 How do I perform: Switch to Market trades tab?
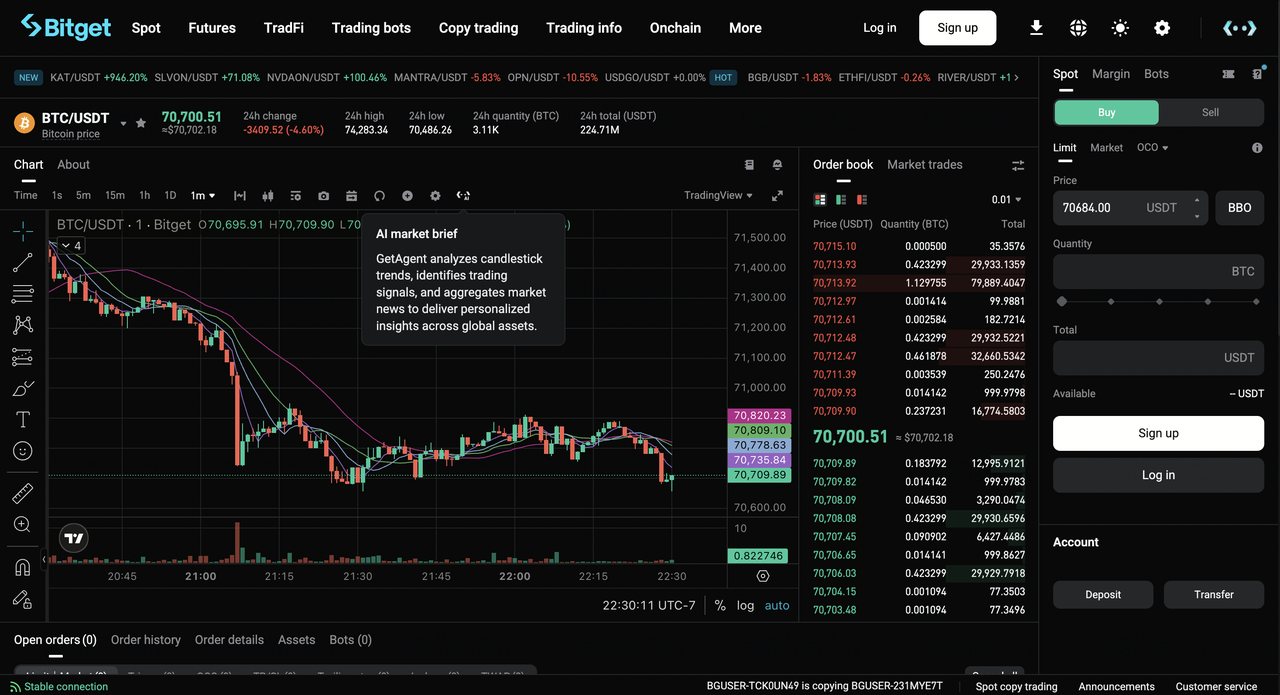click(924, 164)
